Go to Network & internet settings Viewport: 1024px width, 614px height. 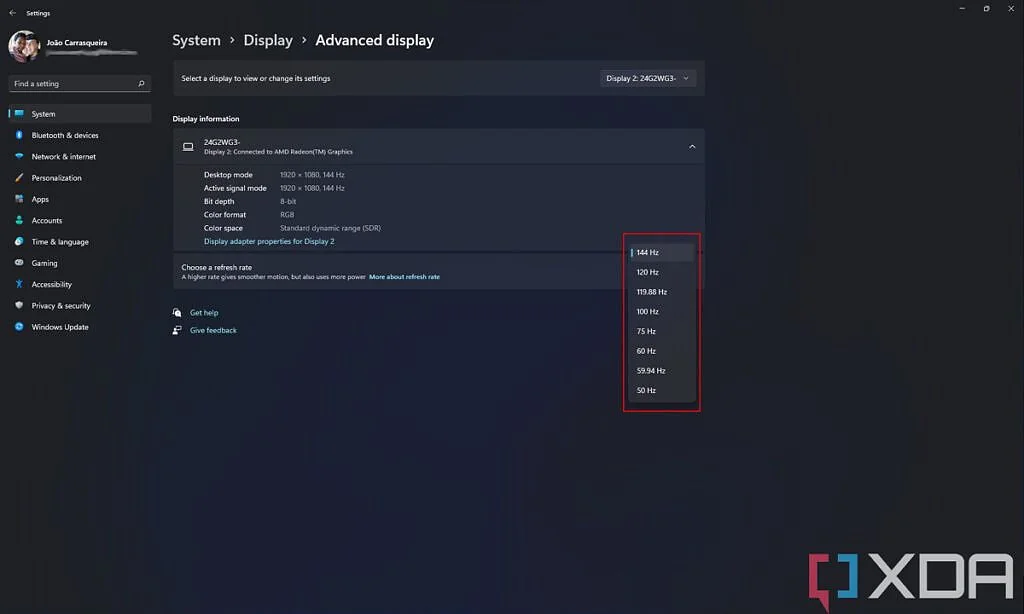pos(63,157)
